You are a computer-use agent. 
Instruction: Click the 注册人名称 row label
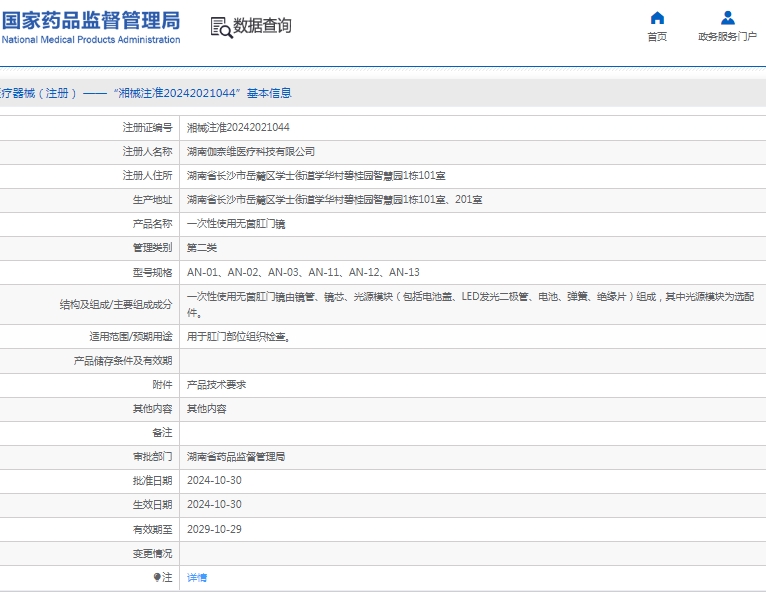148,151
